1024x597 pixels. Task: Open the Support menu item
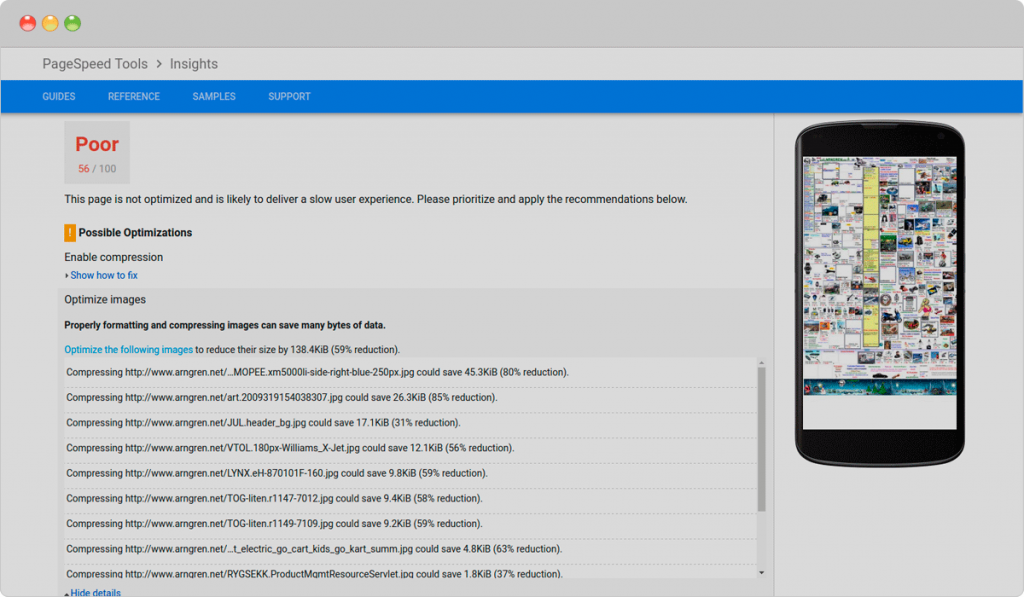[x=289, y=97]
